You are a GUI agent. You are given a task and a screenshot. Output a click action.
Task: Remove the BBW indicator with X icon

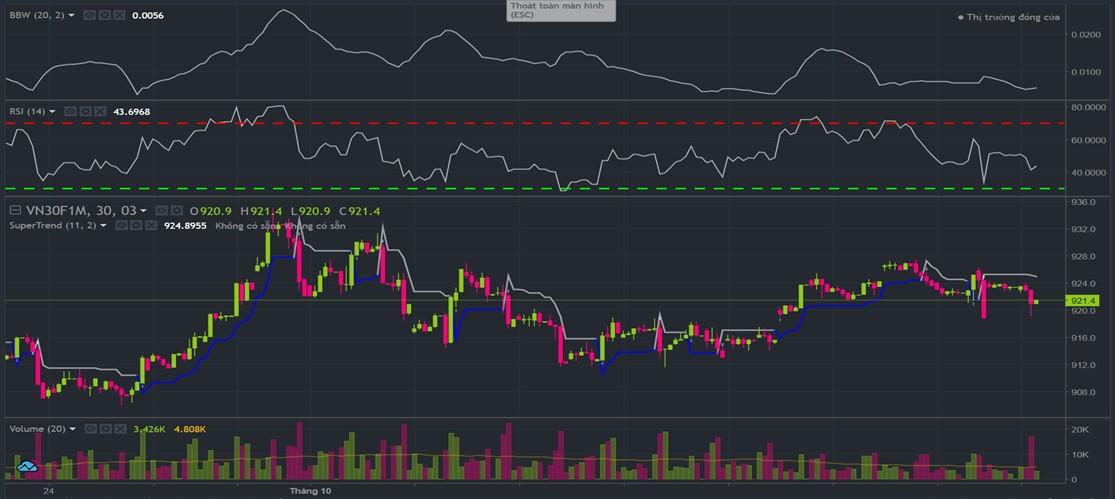tap(120, 15)
